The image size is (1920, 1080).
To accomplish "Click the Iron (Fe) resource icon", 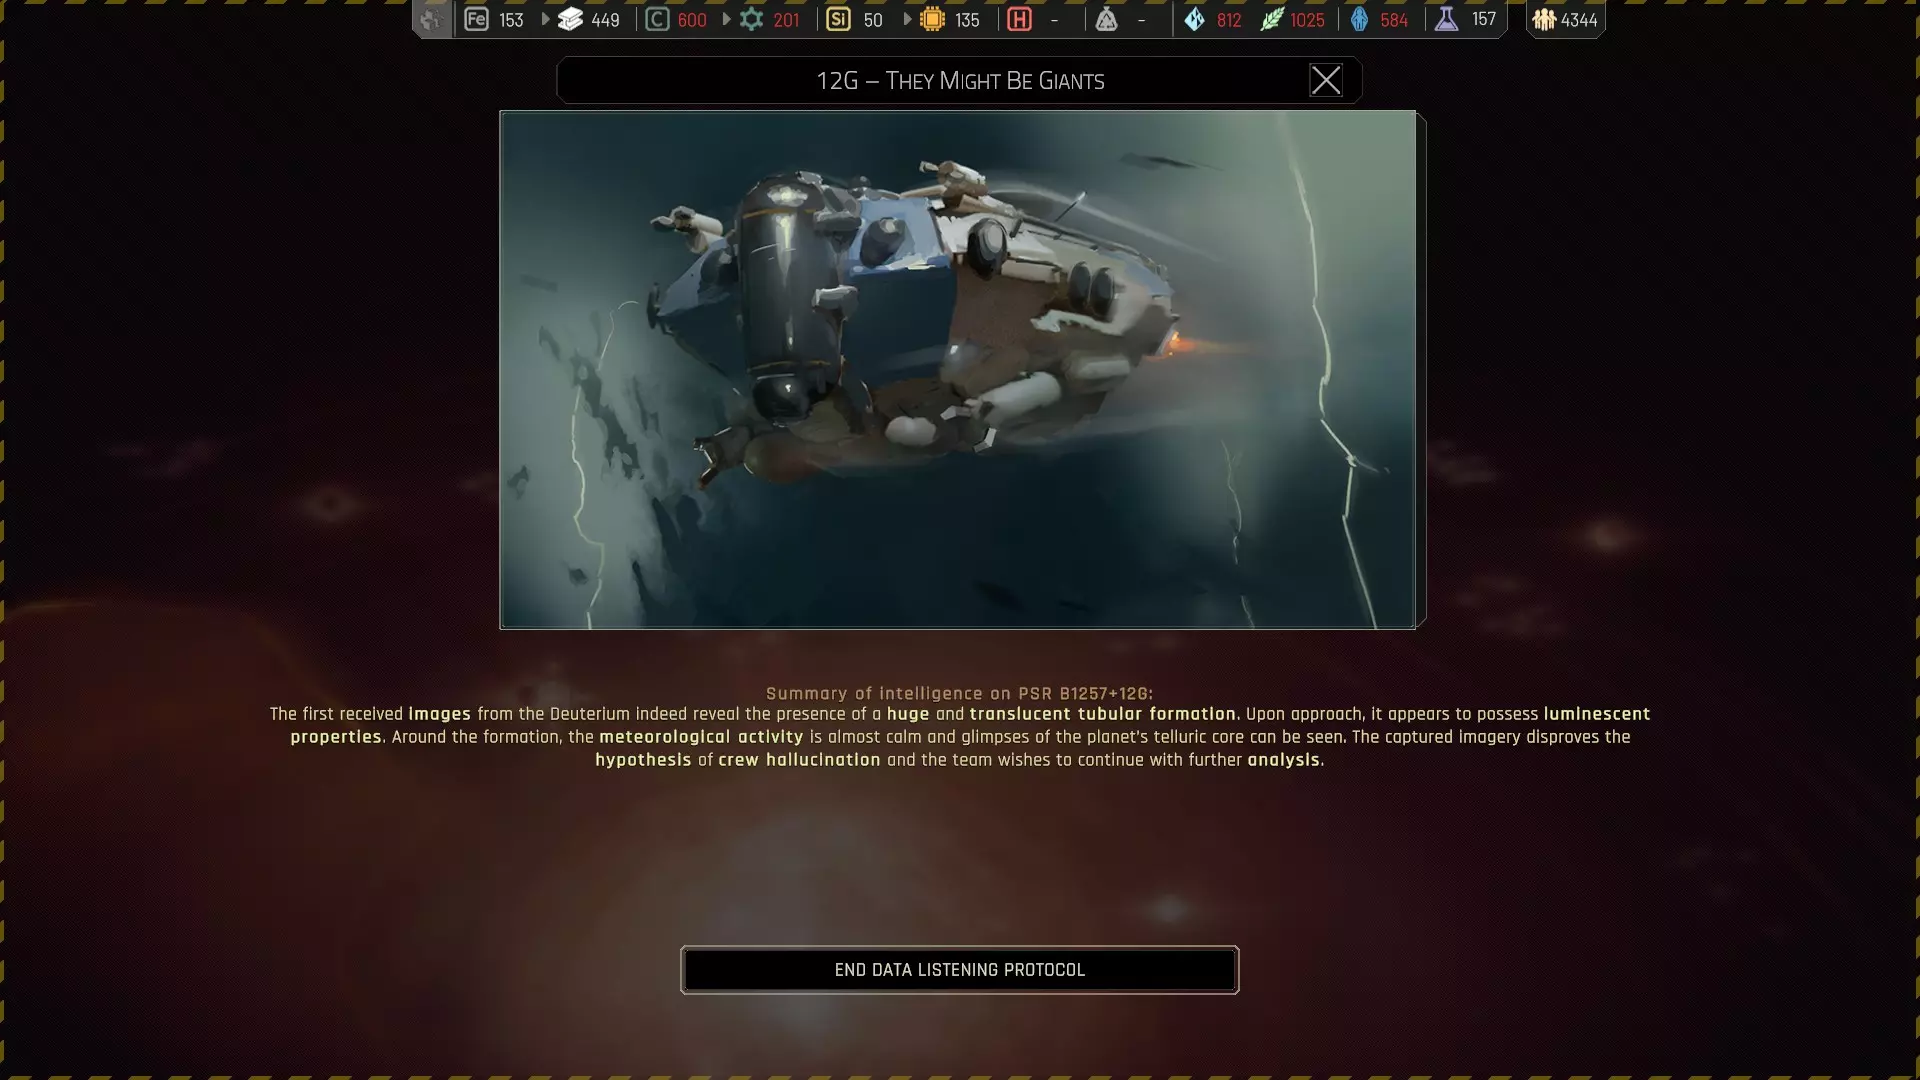I will coord(476,19).
